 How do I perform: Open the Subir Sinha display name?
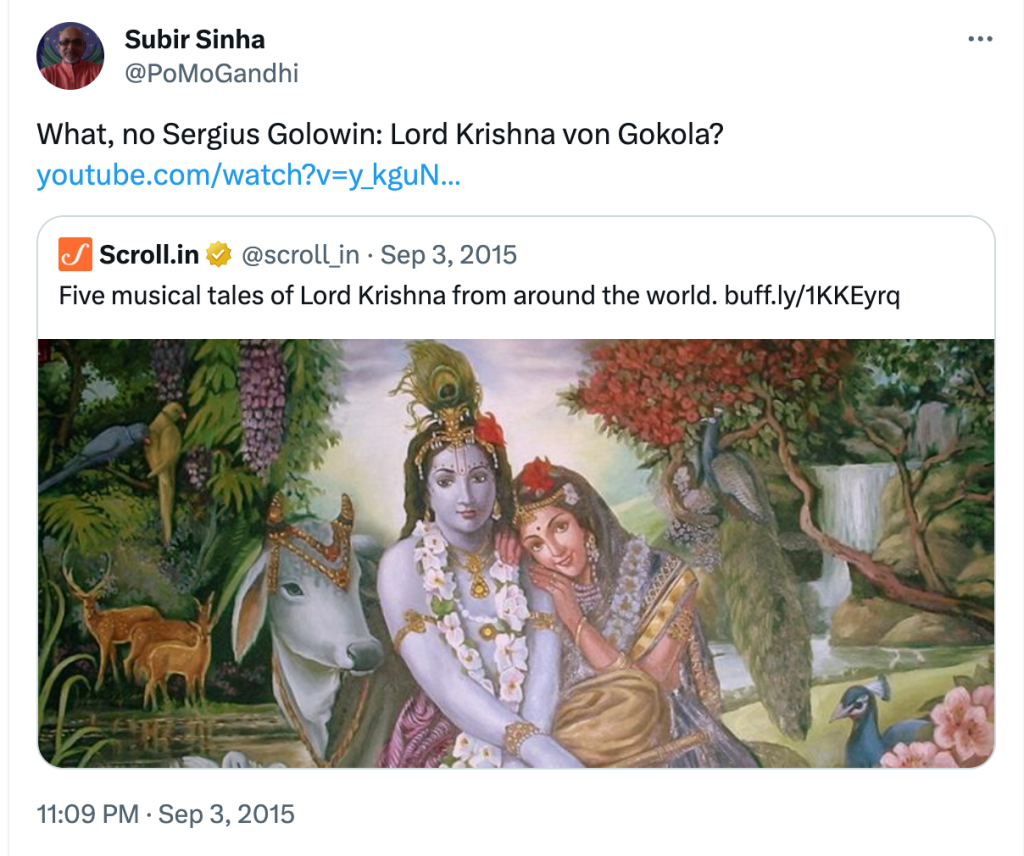(x=195, y=40)
